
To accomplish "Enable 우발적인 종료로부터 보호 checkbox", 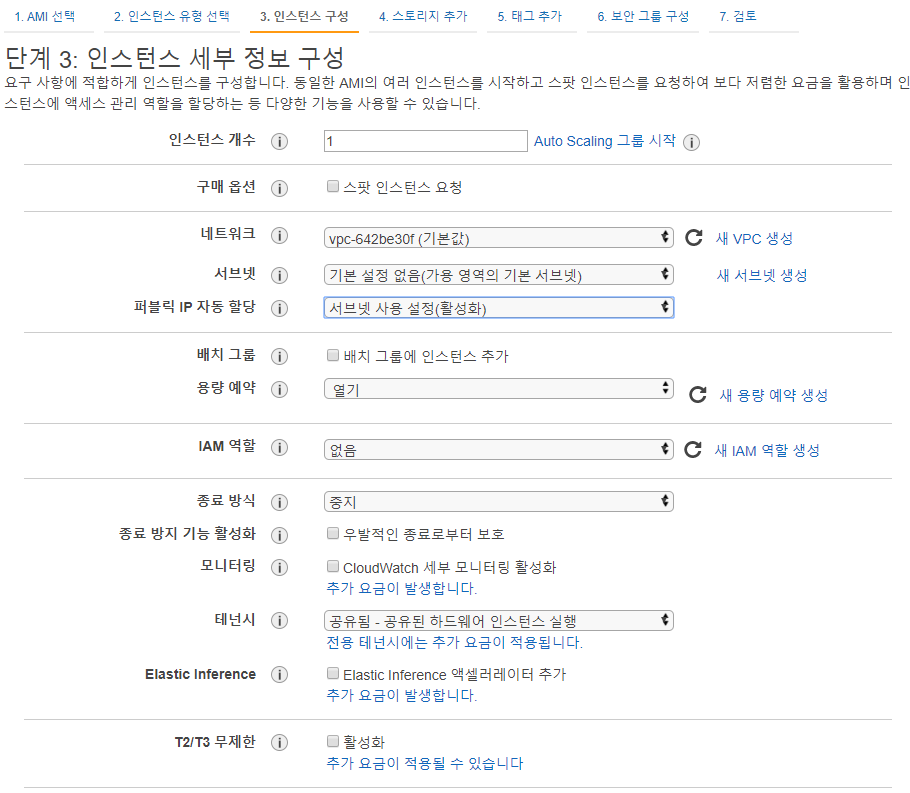I will [333, 533].
